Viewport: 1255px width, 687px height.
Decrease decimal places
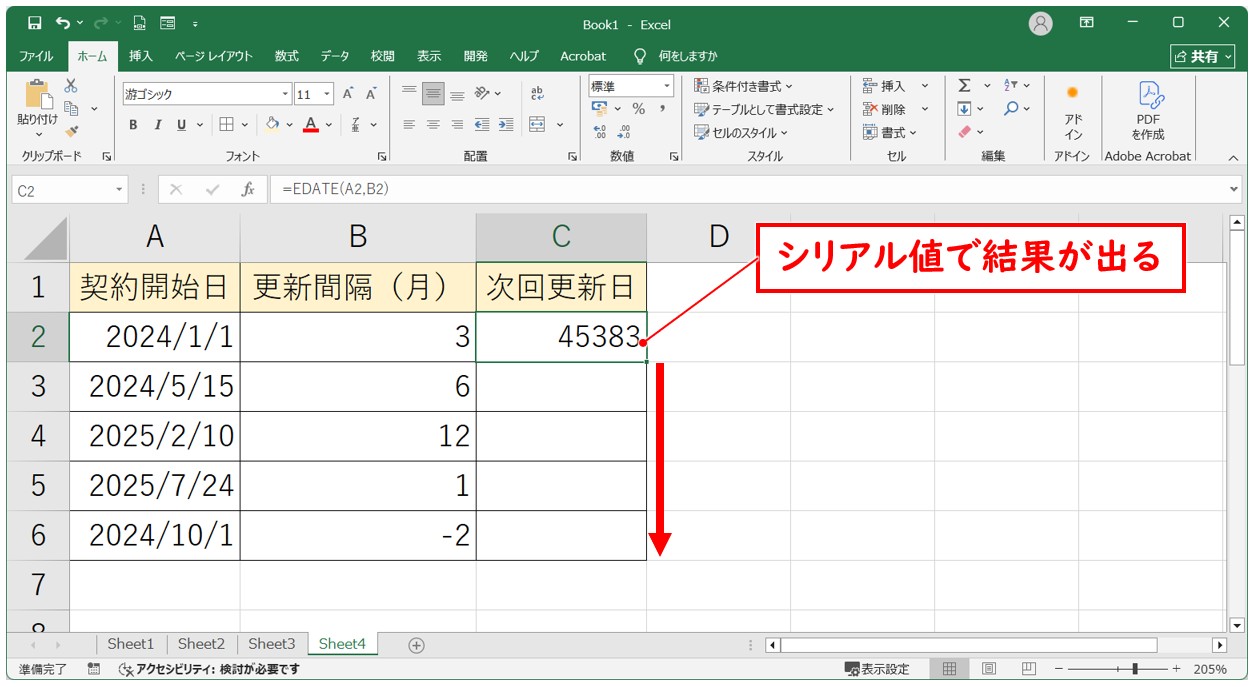pyautogui.click(x=624, y=131)
